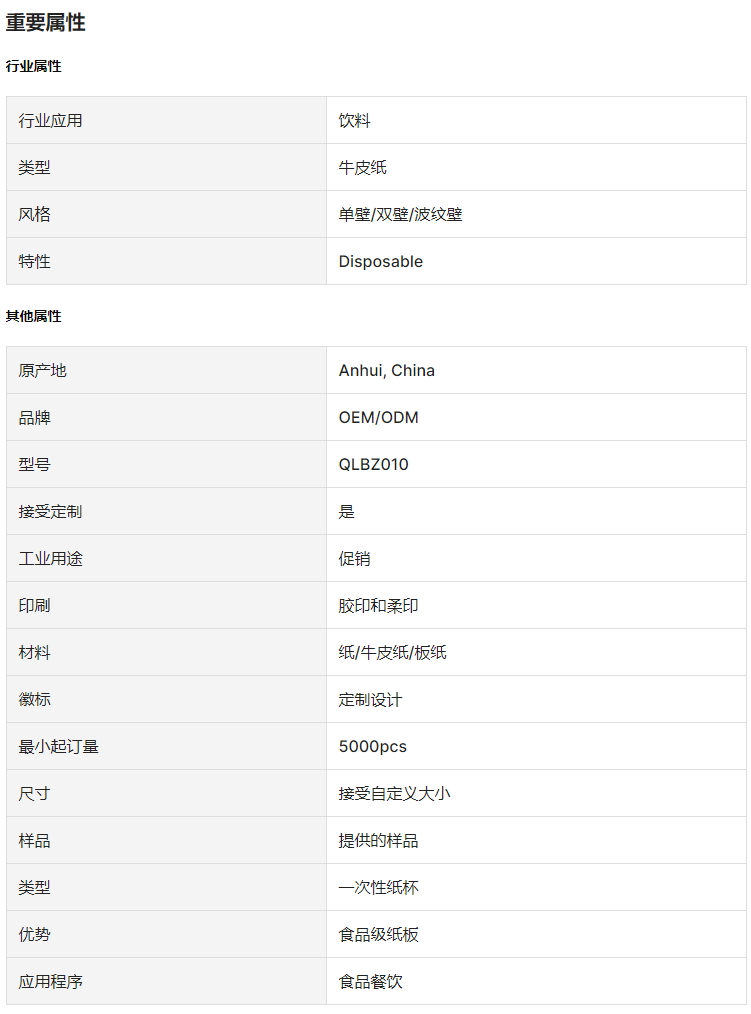
Task: Click the 重要属性 heading
Action: click(45, 23)
